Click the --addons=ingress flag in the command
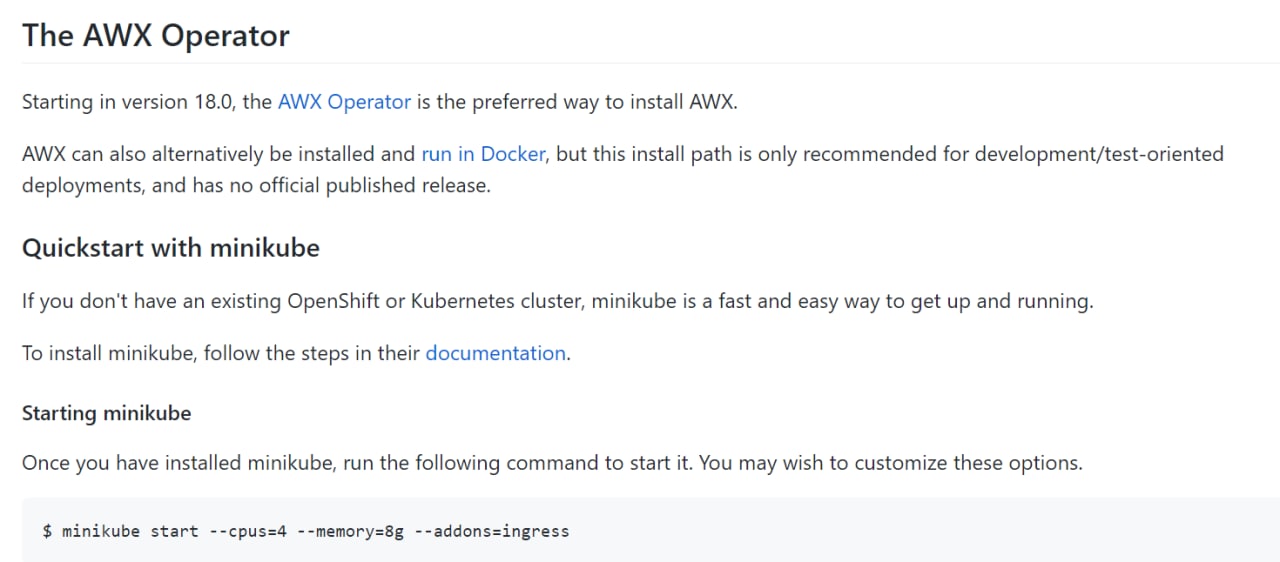The width and height of the screenshot is (1280, 562). click(x=491, y=531)
